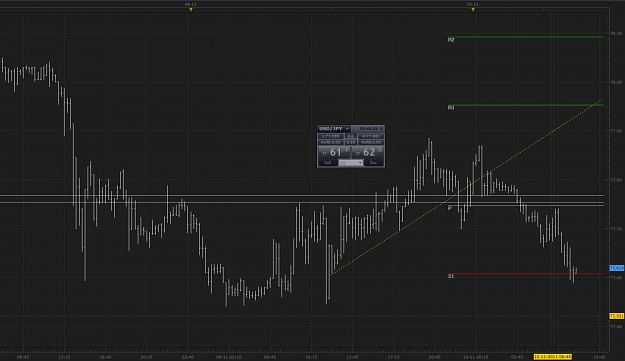Click the low price field in quote widget

click(x=330, y=136)
